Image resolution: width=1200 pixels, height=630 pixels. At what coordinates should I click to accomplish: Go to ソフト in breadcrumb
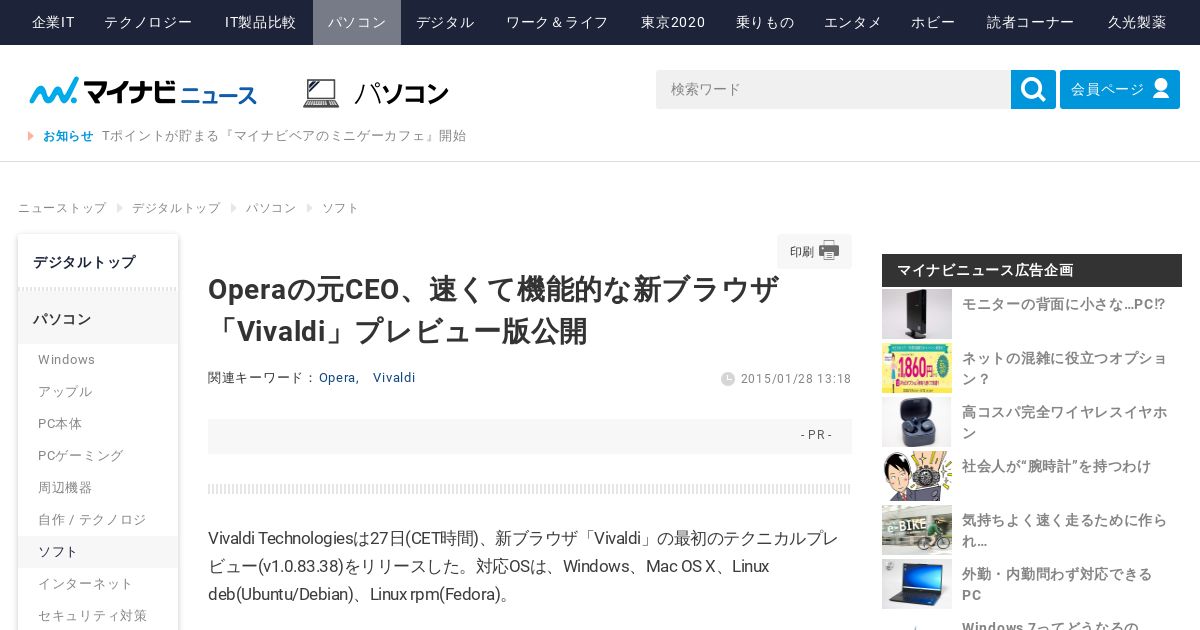pyautogui.click(x=340, y=208)
